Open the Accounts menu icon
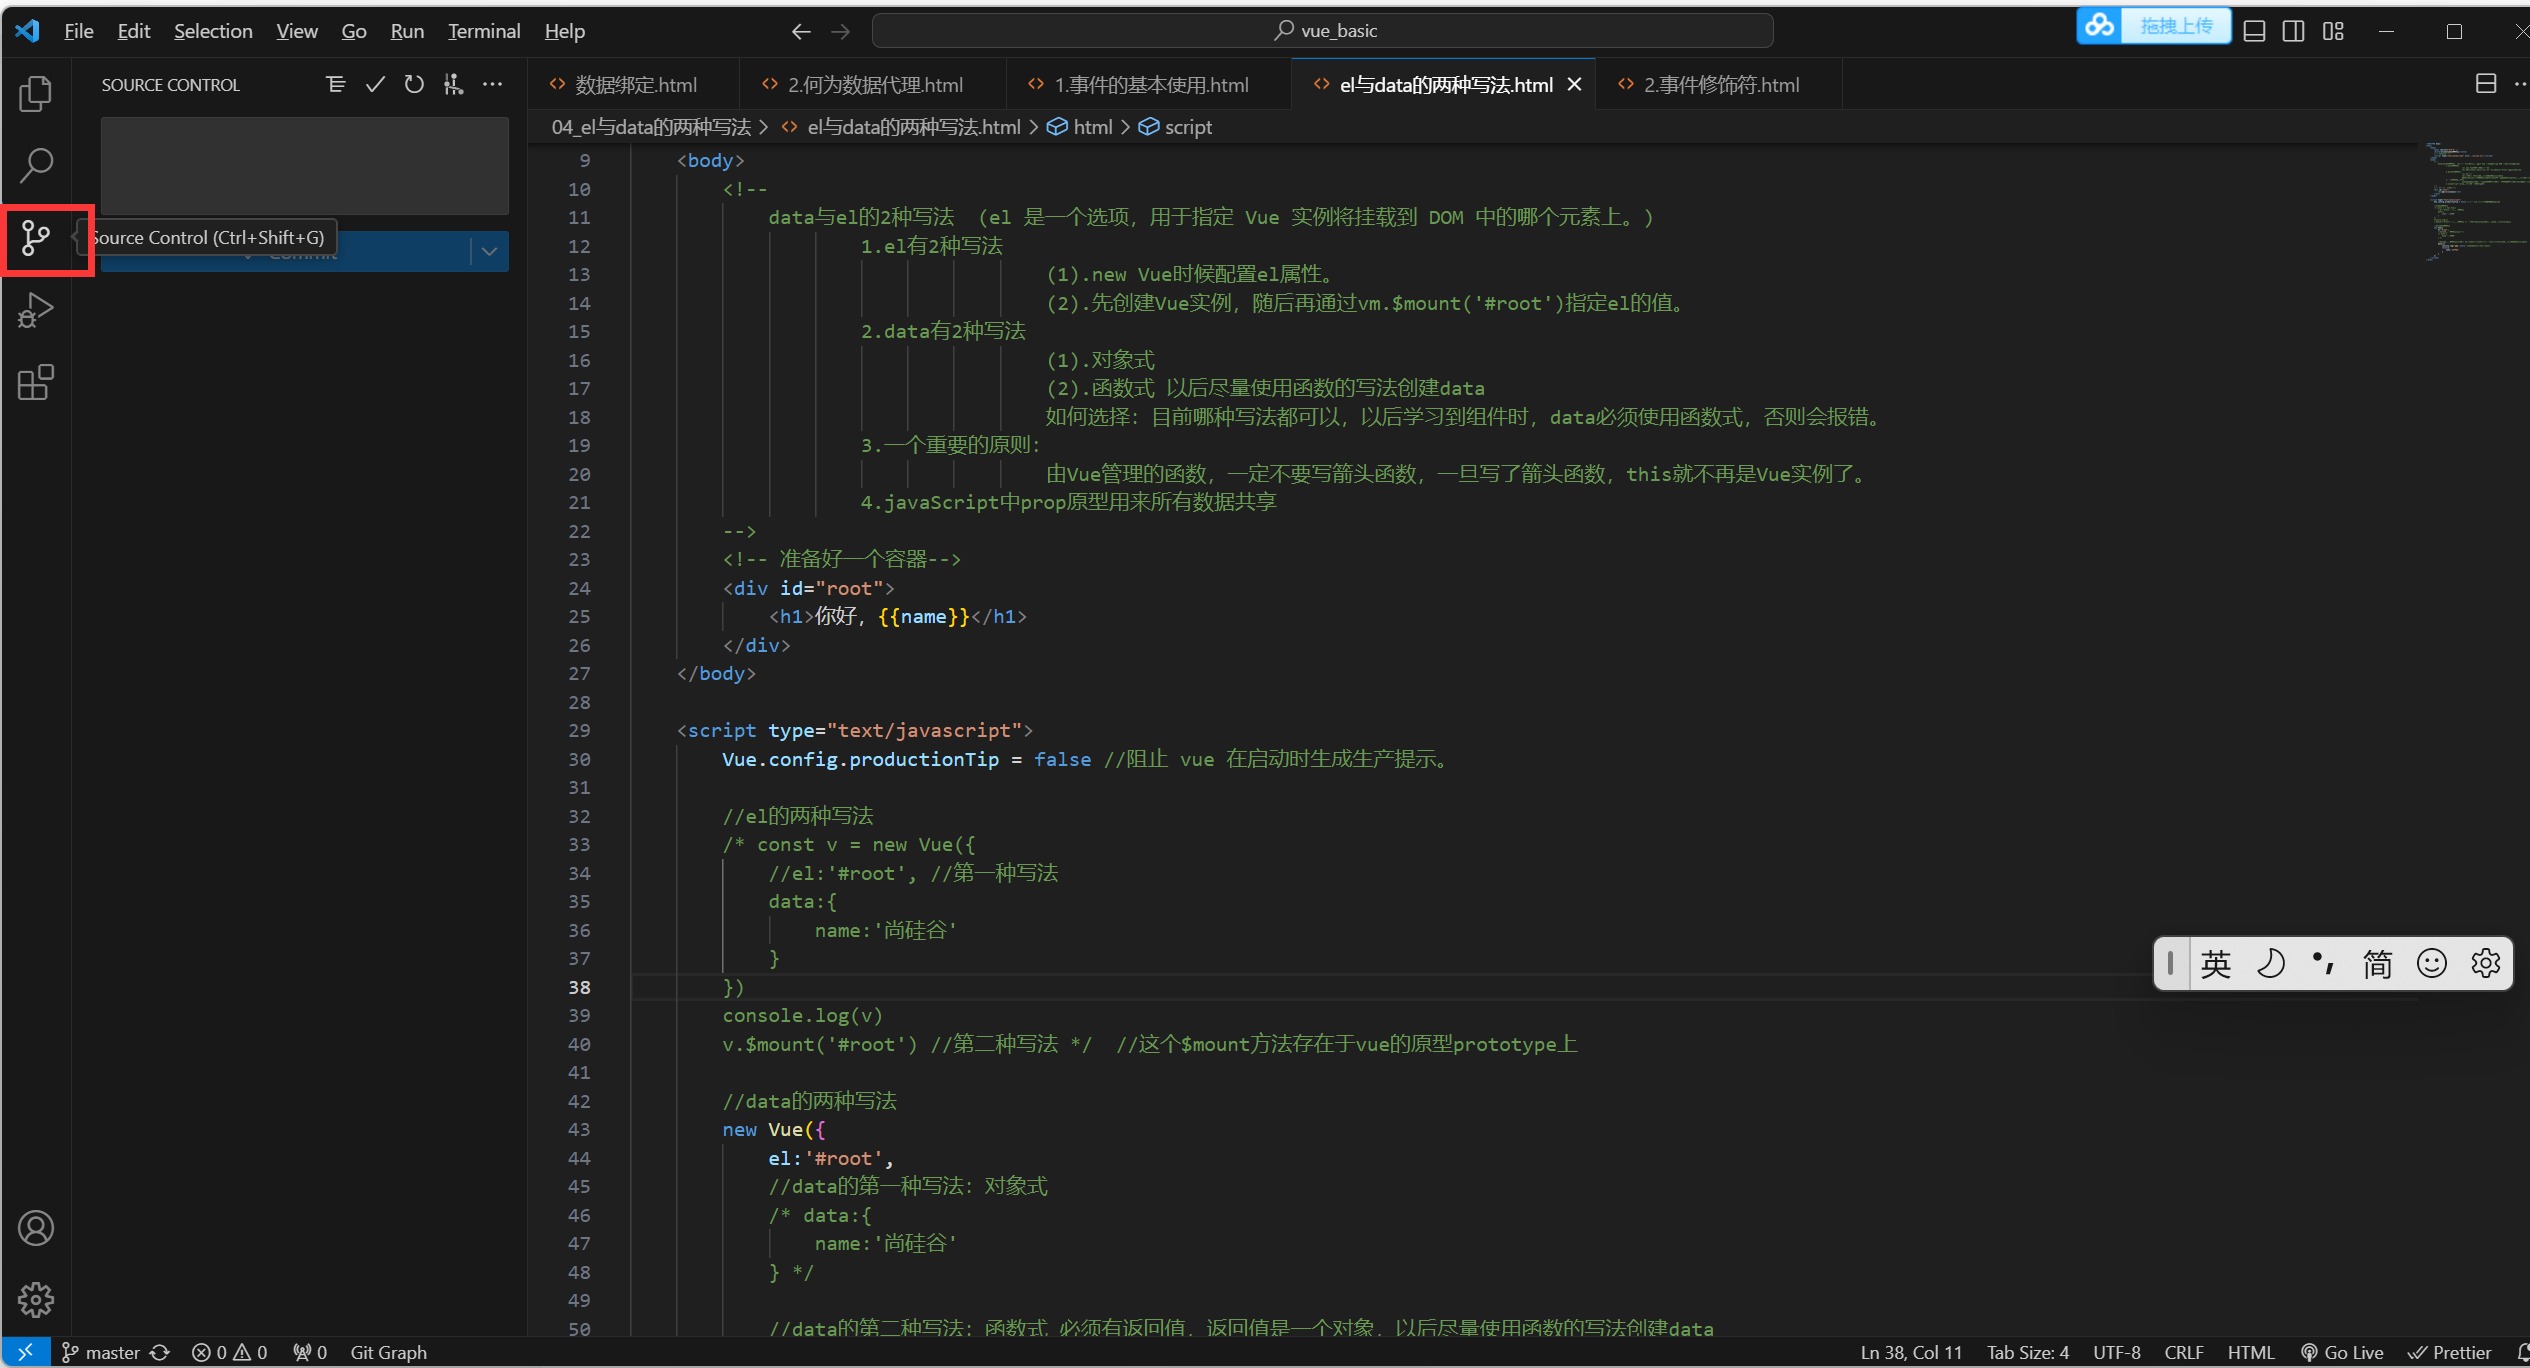Image resolution: width=2530 pixels, height=1368 pixels. [x=36, y=1228]
